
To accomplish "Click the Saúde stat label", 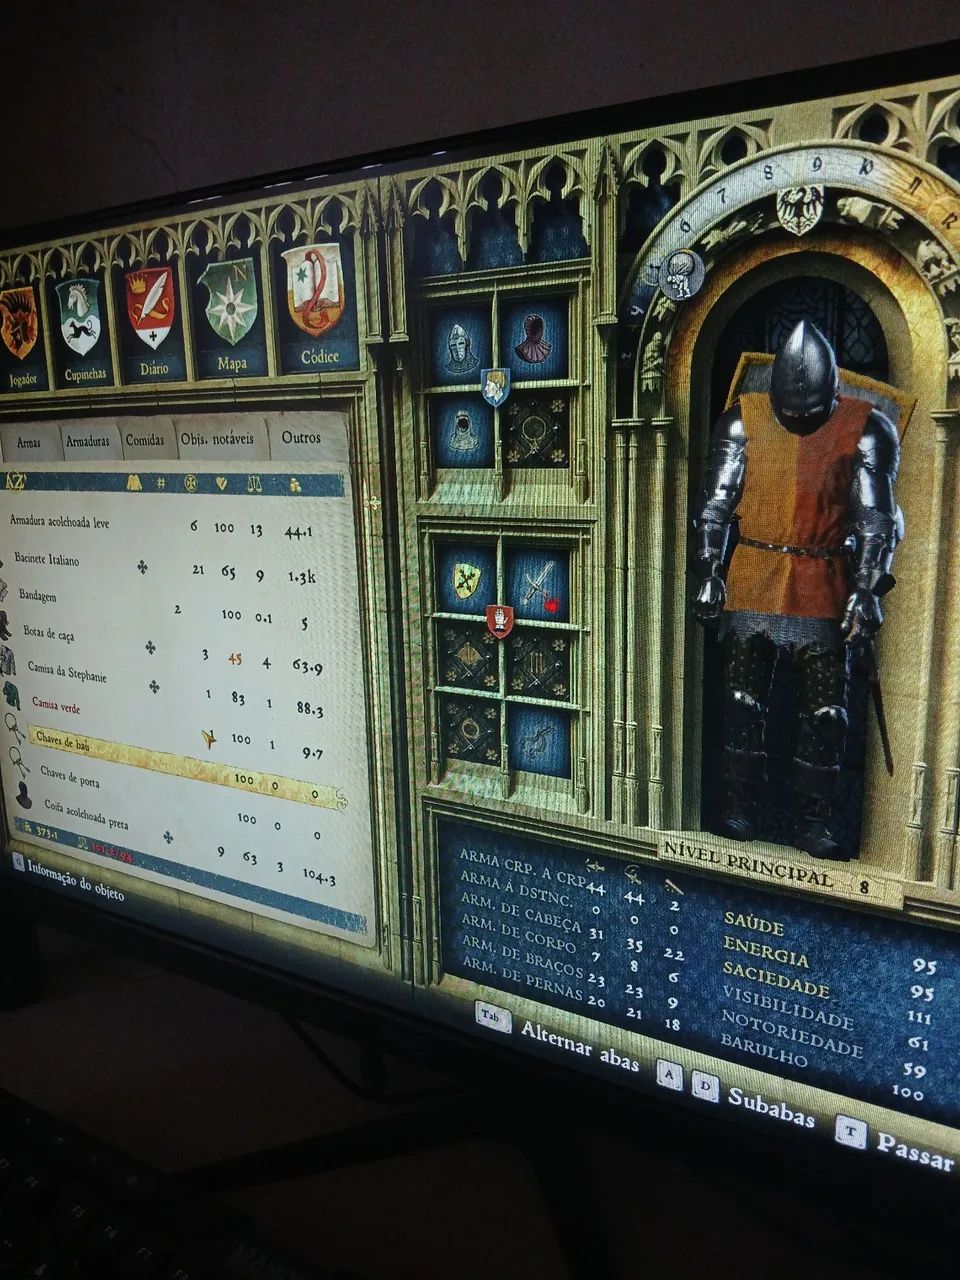I will coord(754,921).
